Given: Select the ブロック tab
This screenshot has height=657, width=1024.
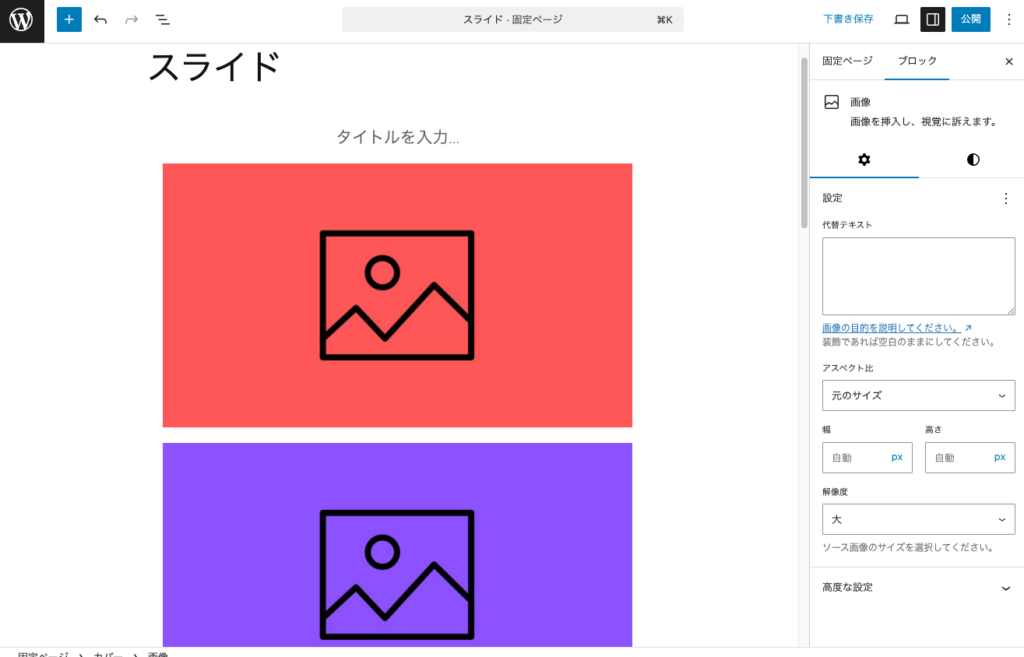Looking at the screenshot, I should [916, 61].
